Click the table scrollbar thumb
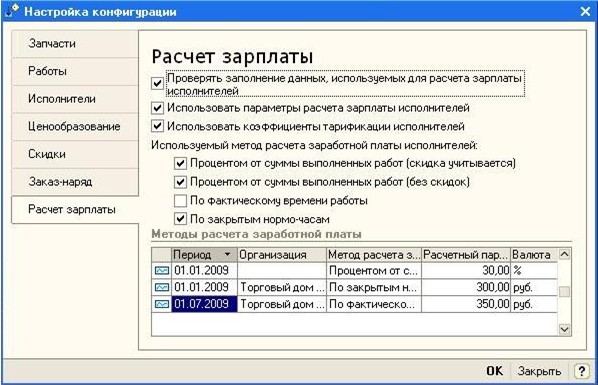 (x=564, y=292)
